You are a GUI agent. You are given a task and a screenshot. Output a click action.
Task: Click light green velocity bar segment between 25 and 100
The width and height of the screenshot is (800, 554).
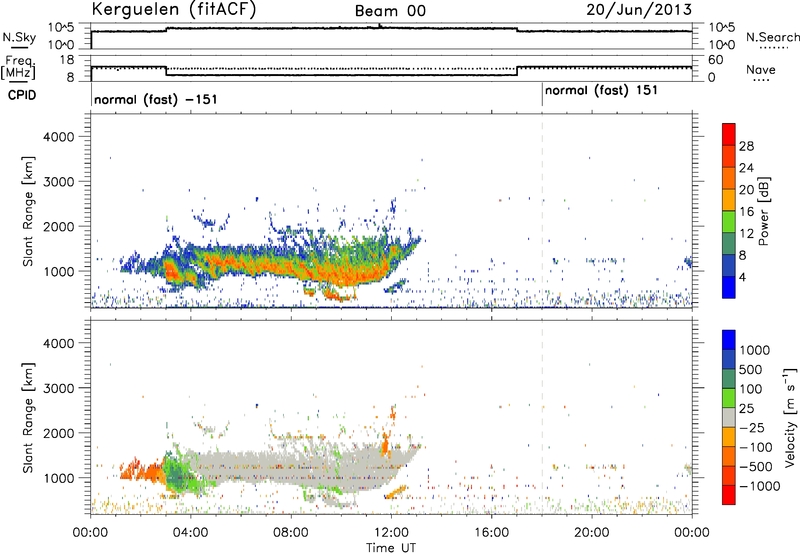coord(729,398)
